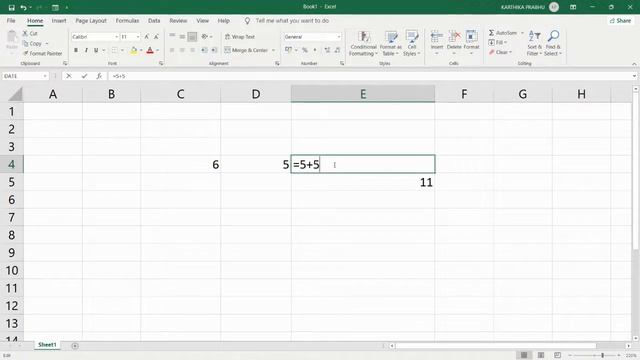Click in the Tell me what you want to do box
This screenshot has width=640, height=360.
292,20
